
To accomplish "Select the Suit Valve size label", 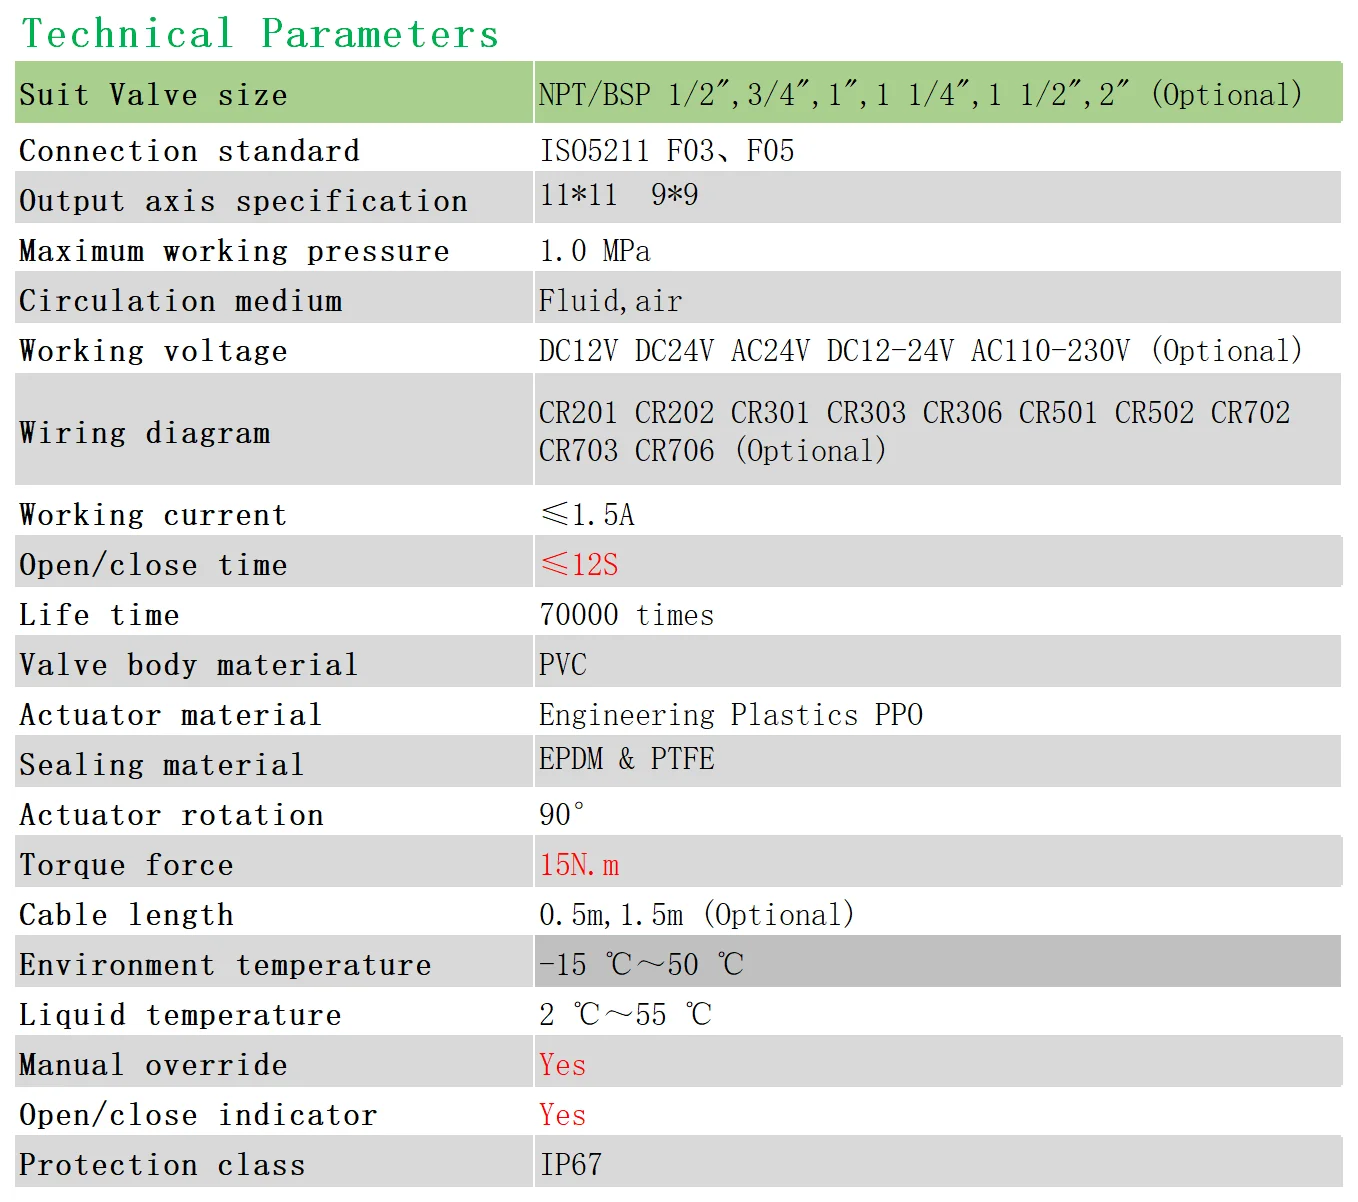I will tap(153, 95).
